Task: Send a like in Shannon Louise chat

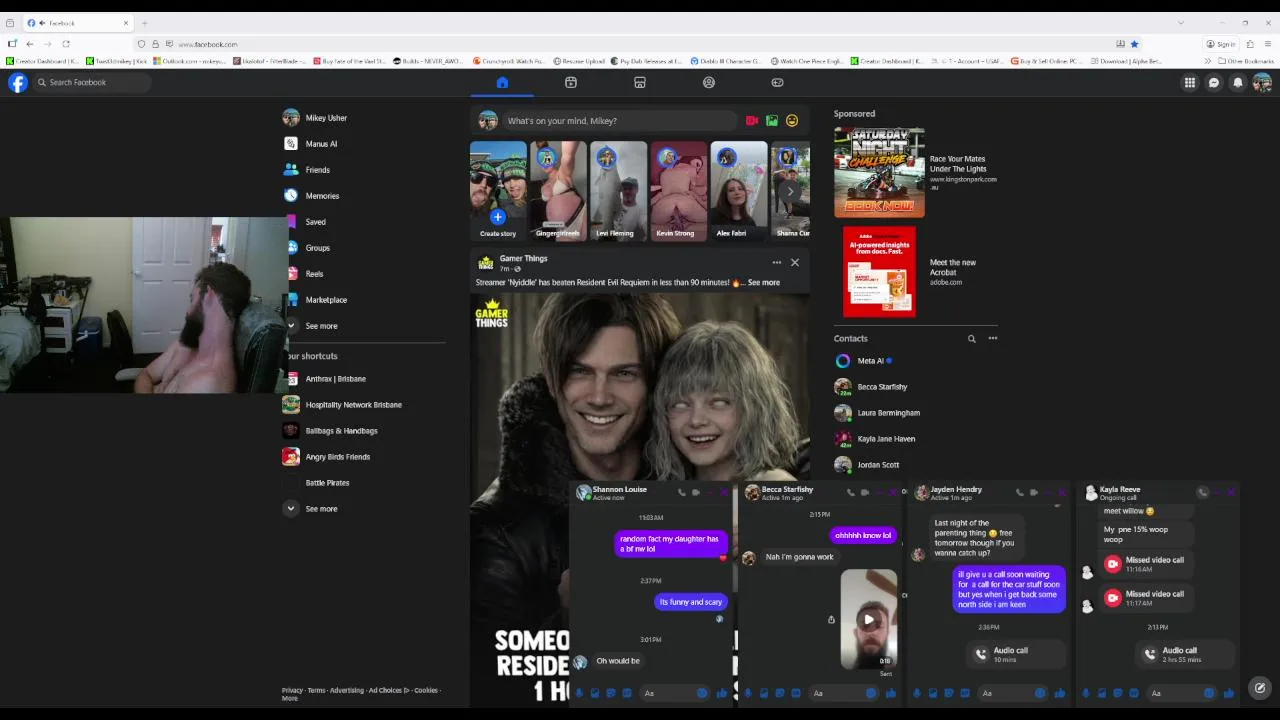Action: click(722, 693)
